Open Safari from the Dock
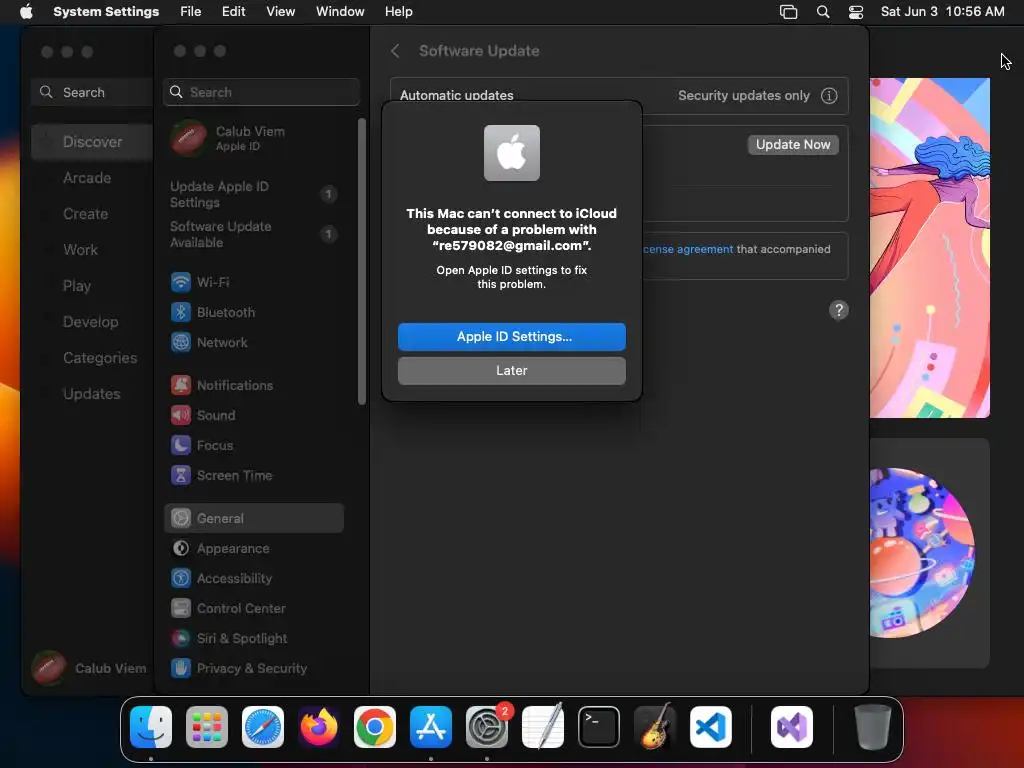 pos(263,727)
